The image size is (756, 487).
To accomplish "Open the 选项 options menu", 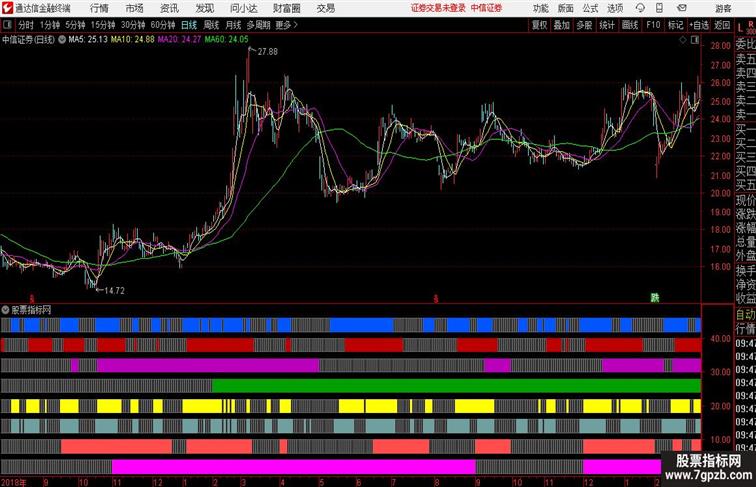I will tap(615, 8).
